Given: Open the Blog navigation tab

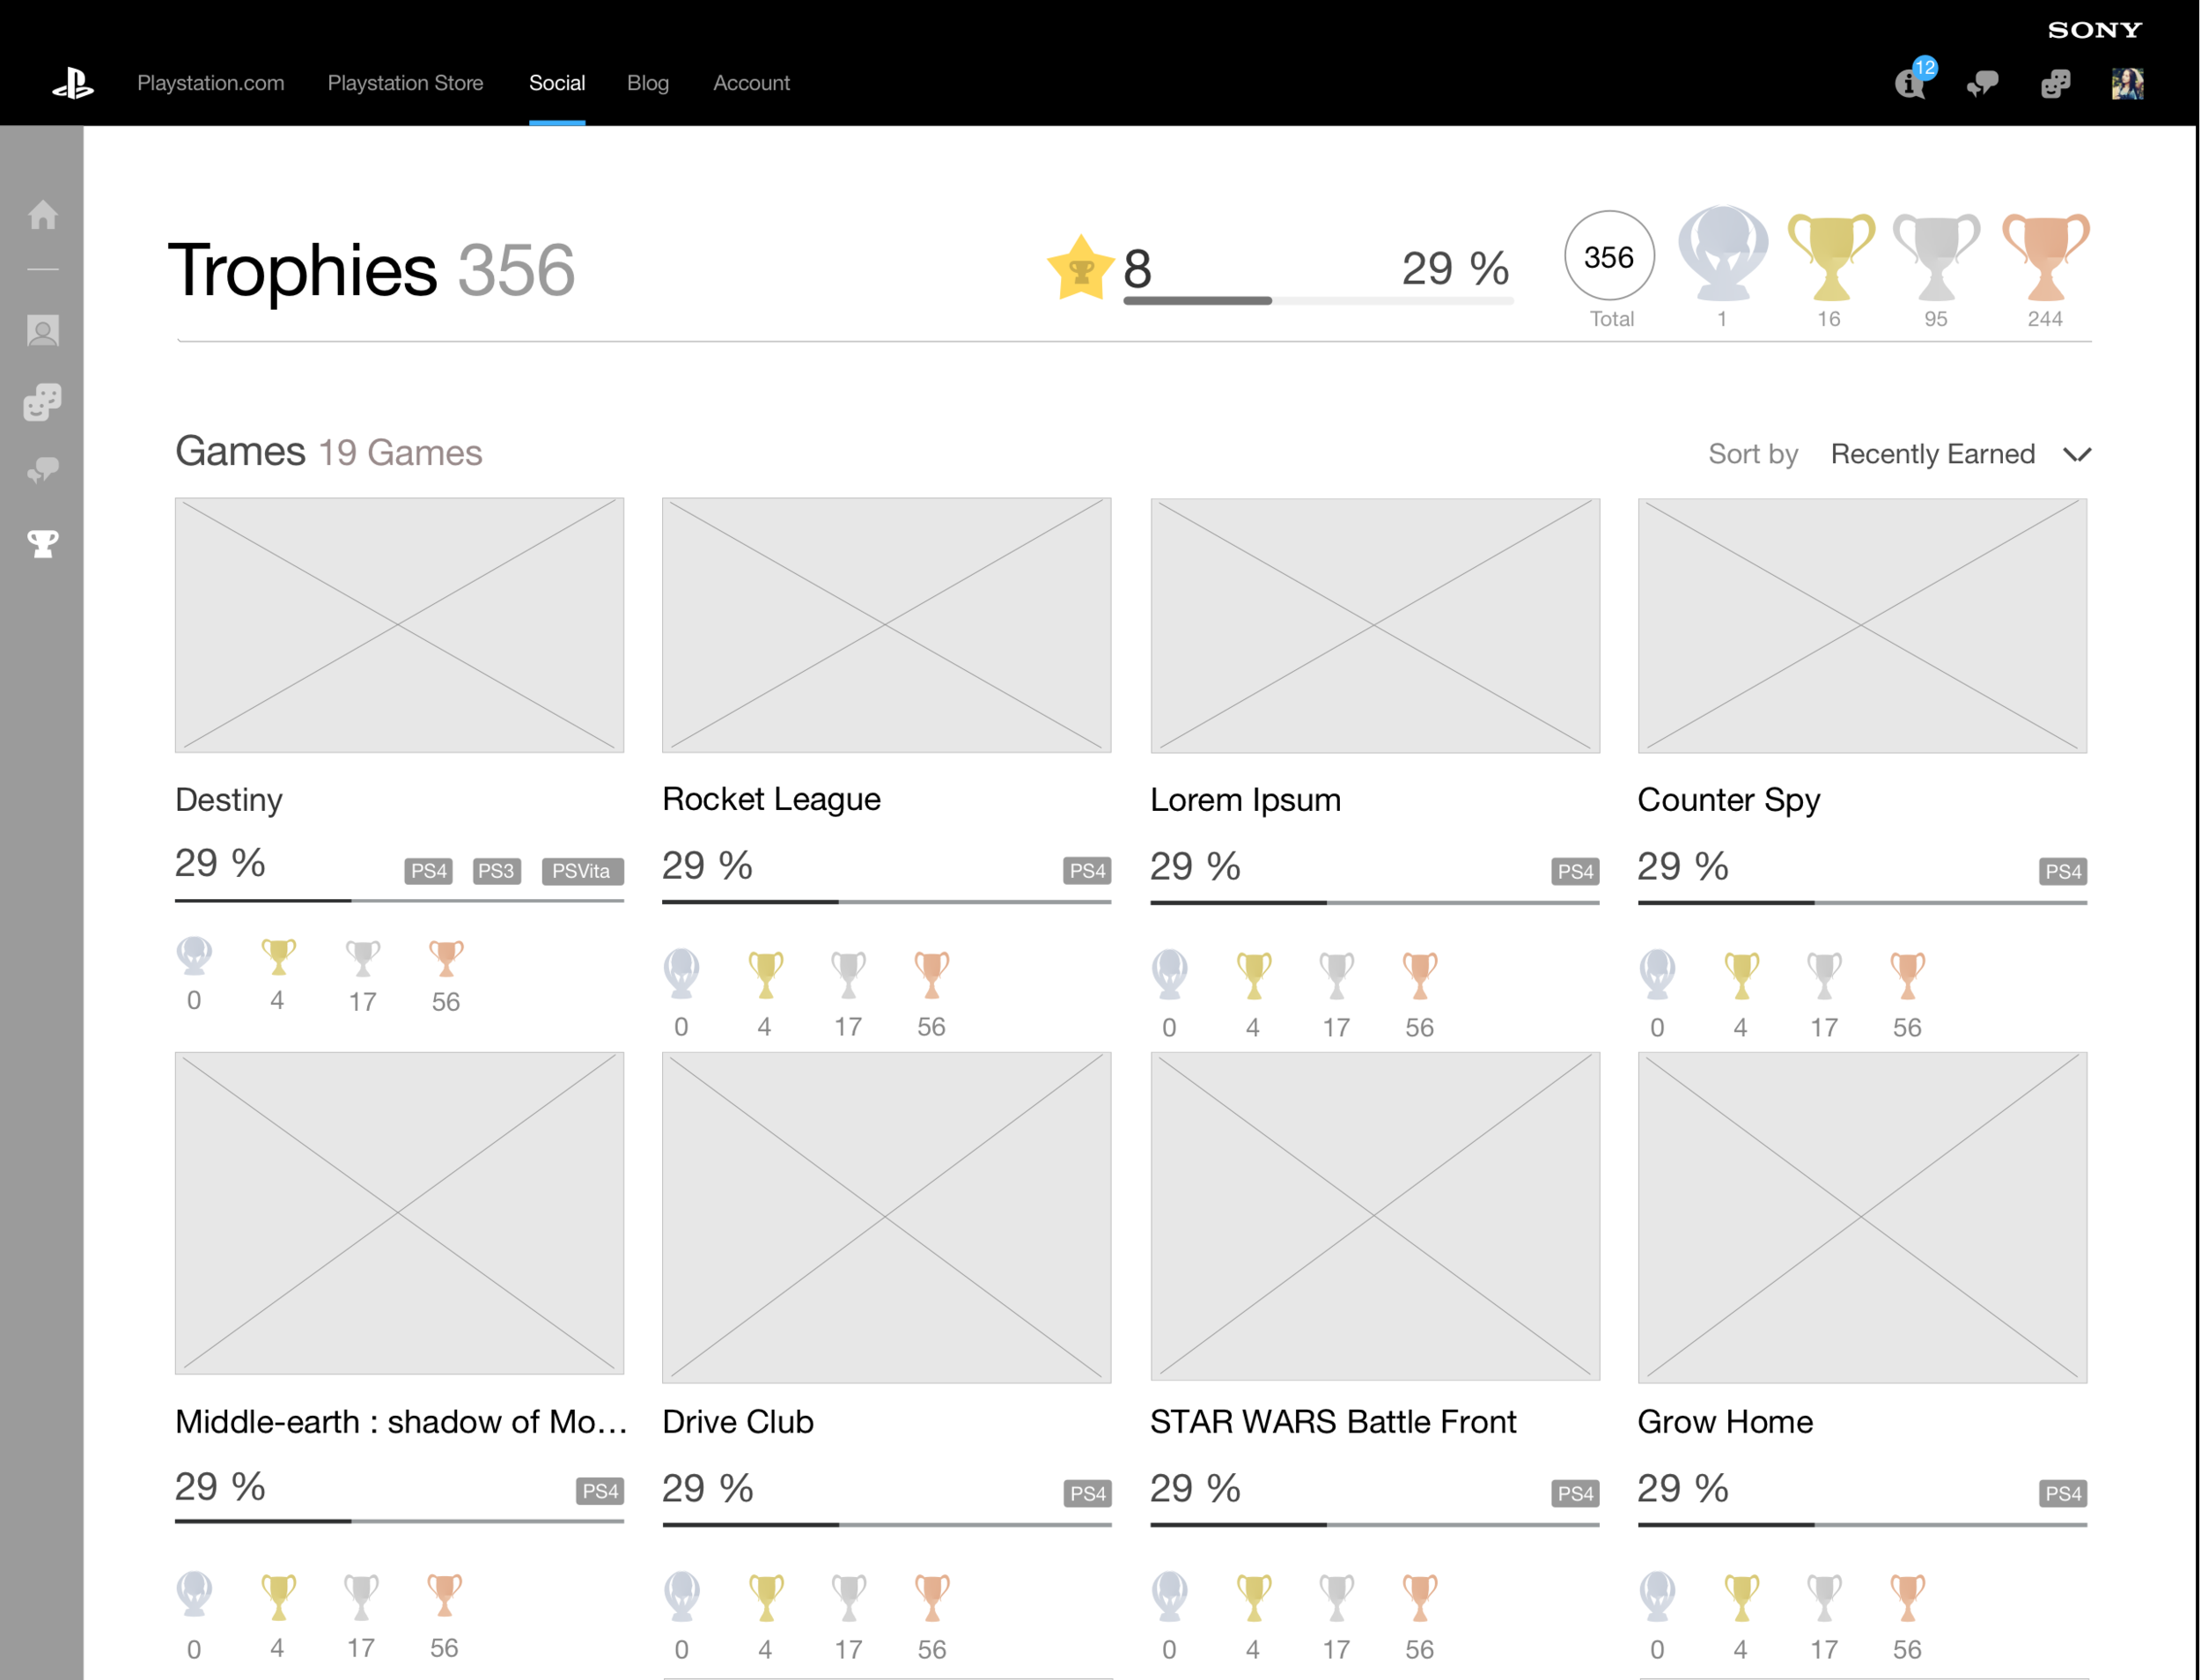Looking at the screenshot, I should pos(647,83).
